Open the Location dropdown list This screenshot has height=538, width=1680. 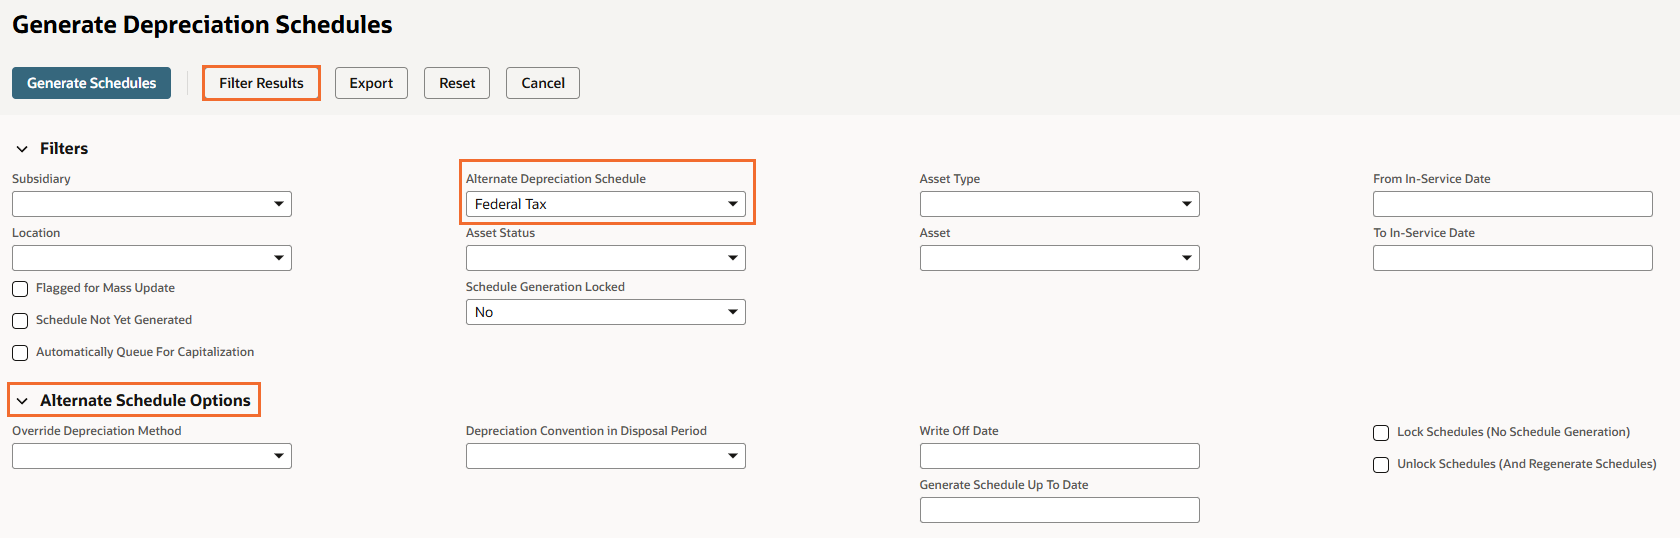152,258
